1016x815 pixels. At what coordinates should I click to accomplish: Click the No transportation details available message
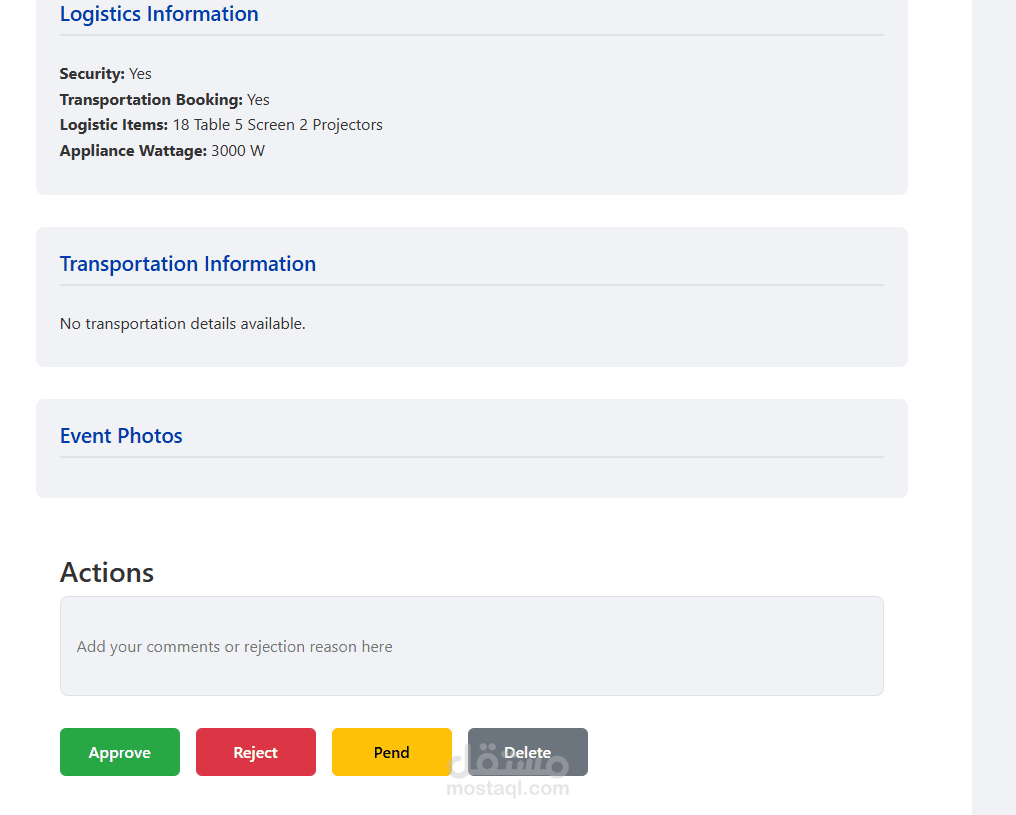pos(183,323)
